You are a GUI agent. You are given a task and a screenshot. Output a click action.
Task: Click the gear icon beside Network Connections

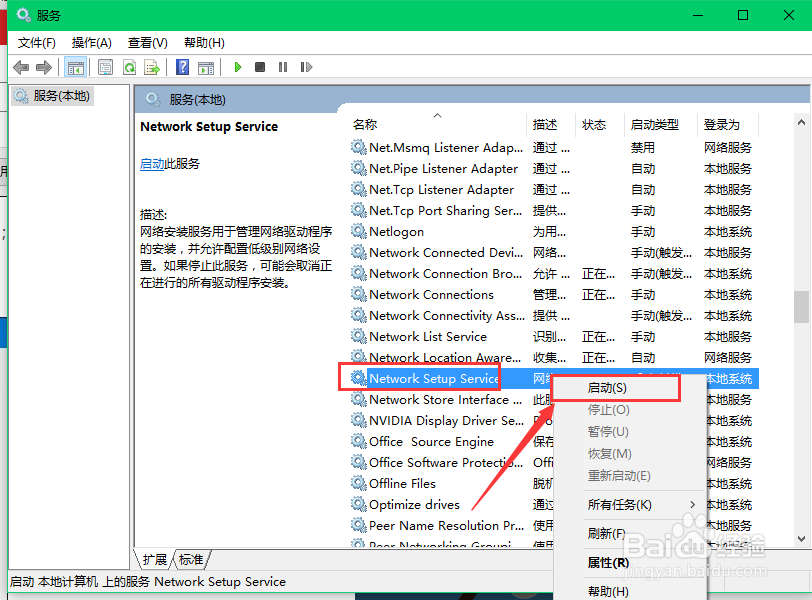tap(358, 295)
